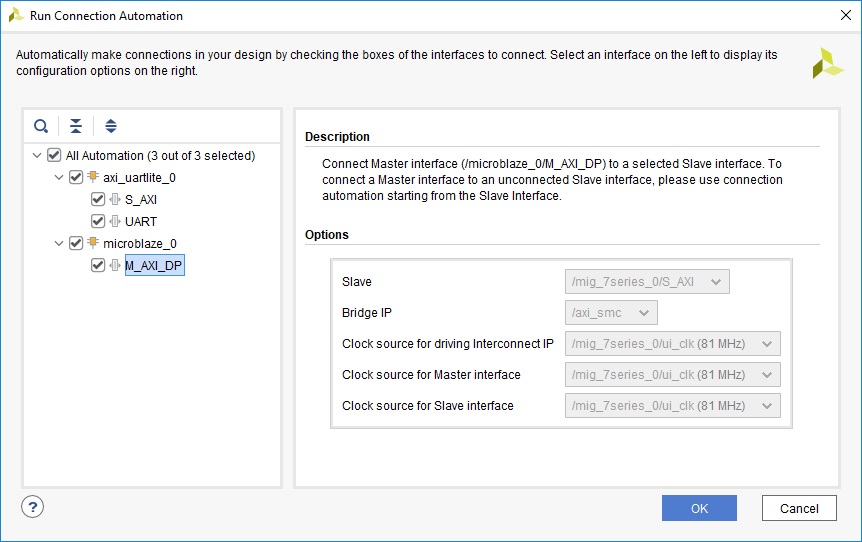
Task: Open Clock source for Master interface dropdown
Action: click(672, 375)
